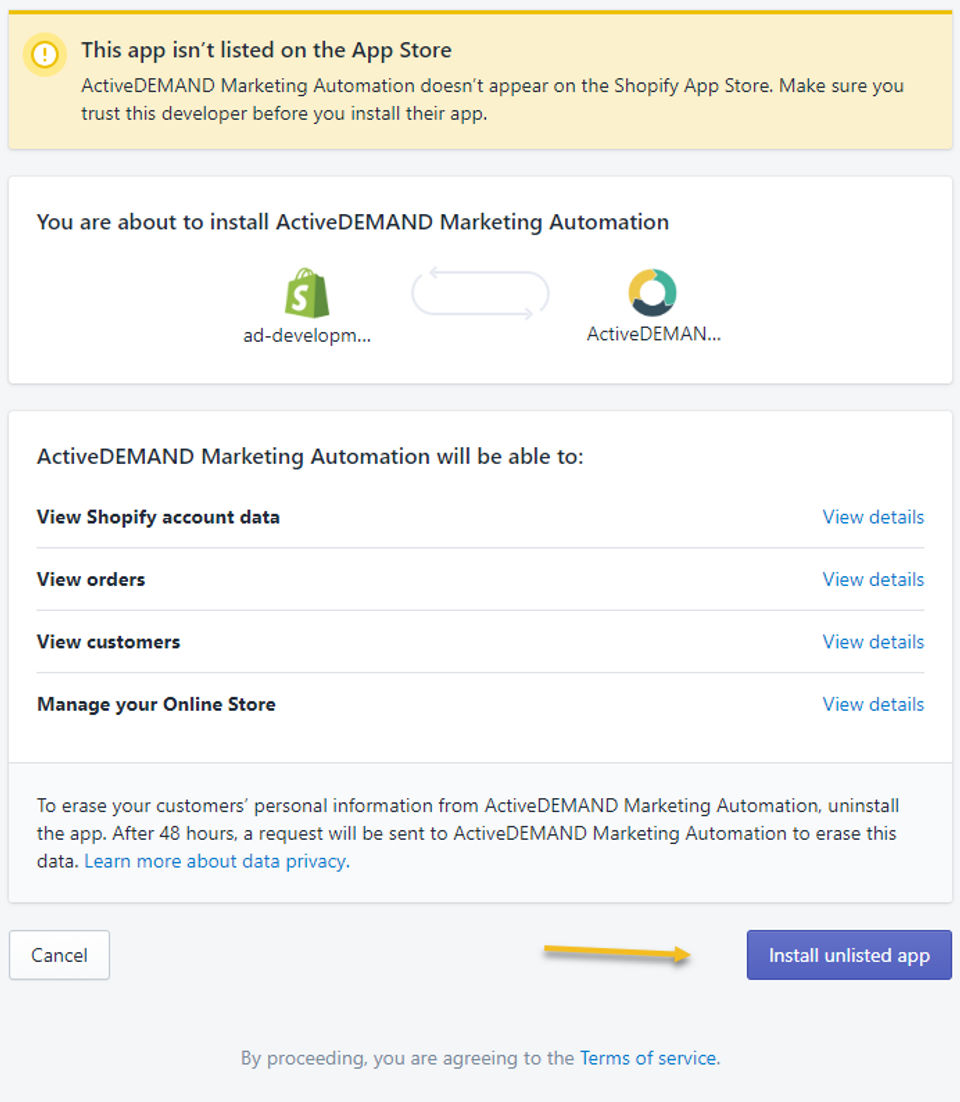Click the yellow warning exclamation icon
The height and width of the screenshot is (1102, 960).
coord(45,55)
